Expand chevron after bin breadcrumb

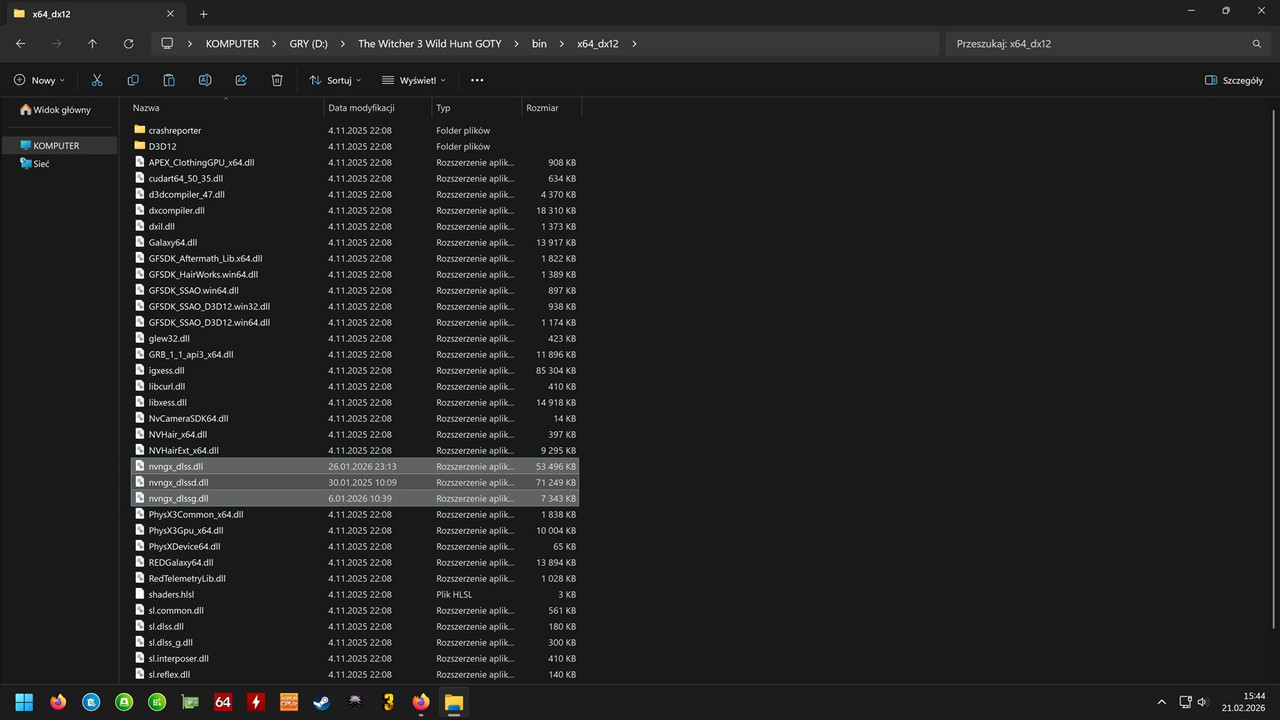[561, 44]
